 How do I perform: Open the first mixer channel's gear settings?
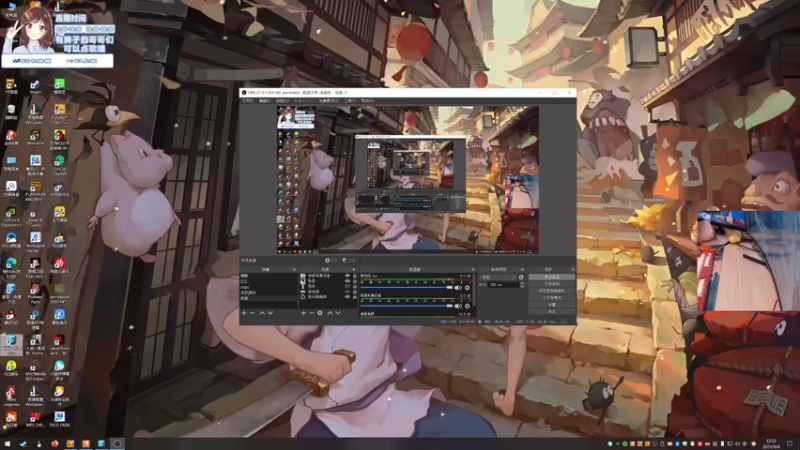click(467, 288)
